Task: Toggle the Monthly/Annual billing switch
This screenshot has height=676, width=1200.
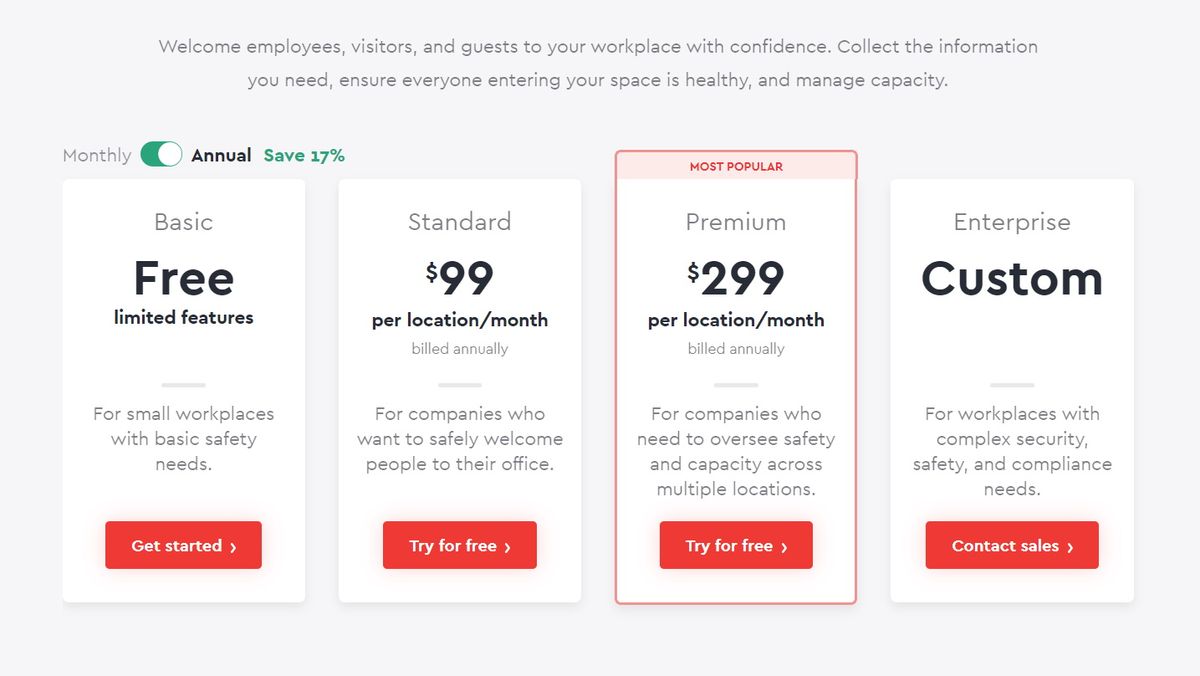Action: pyautogui.click(x=161, y=154)
